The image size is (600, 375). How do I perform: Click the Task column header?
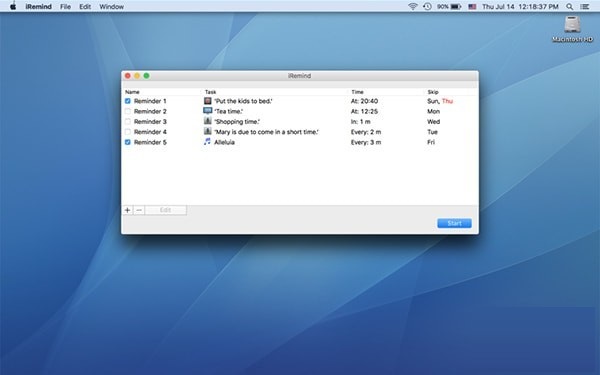click(210, 92)
